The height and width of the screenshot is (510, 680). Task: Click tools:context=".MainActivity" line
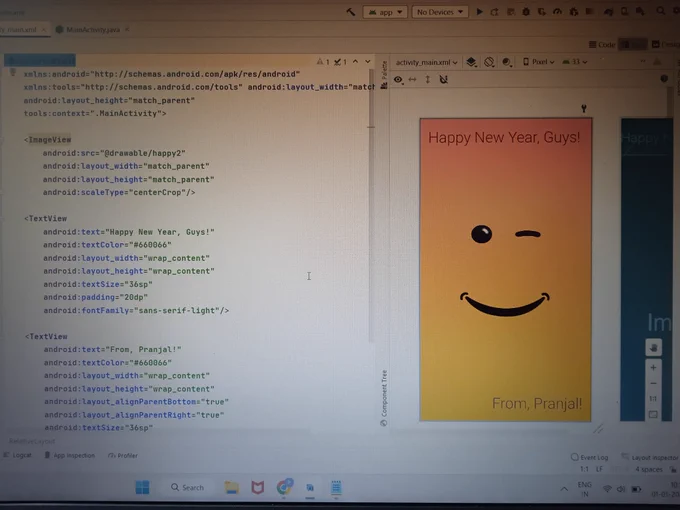click(x=95, y=113)
